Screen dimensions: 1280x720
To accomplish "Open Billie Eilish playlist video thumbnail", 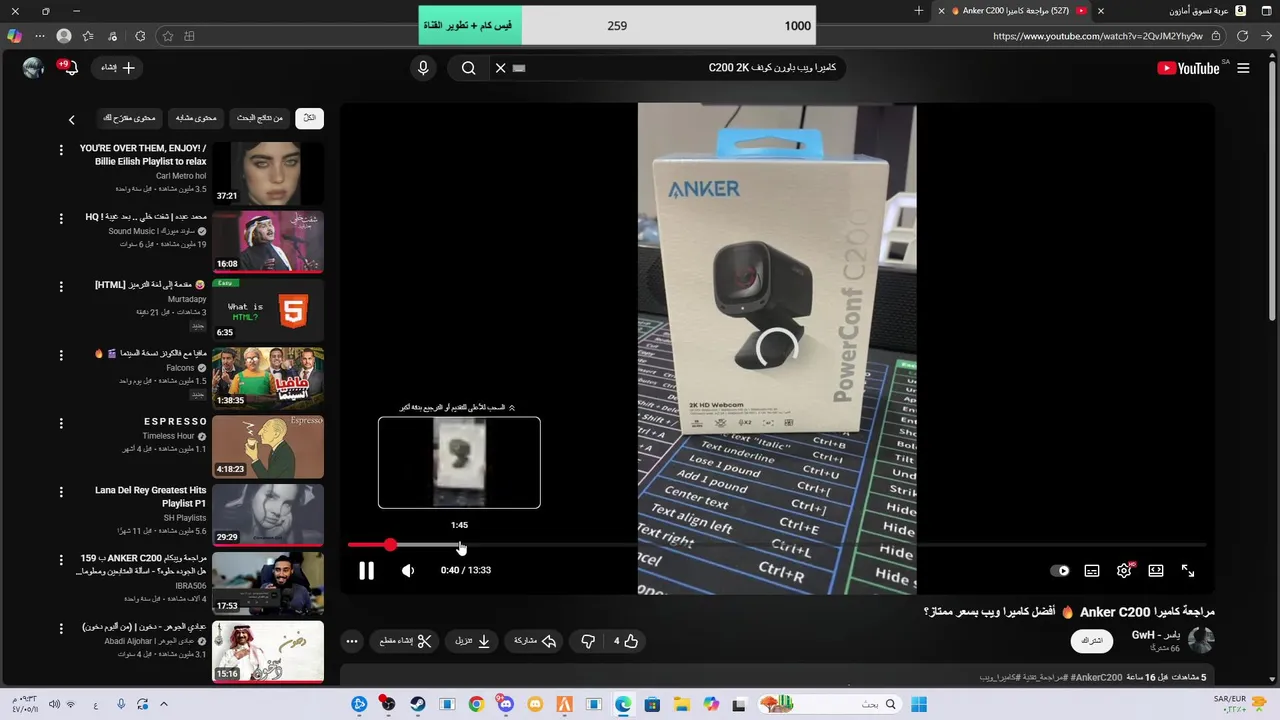I will click(268, 174).
